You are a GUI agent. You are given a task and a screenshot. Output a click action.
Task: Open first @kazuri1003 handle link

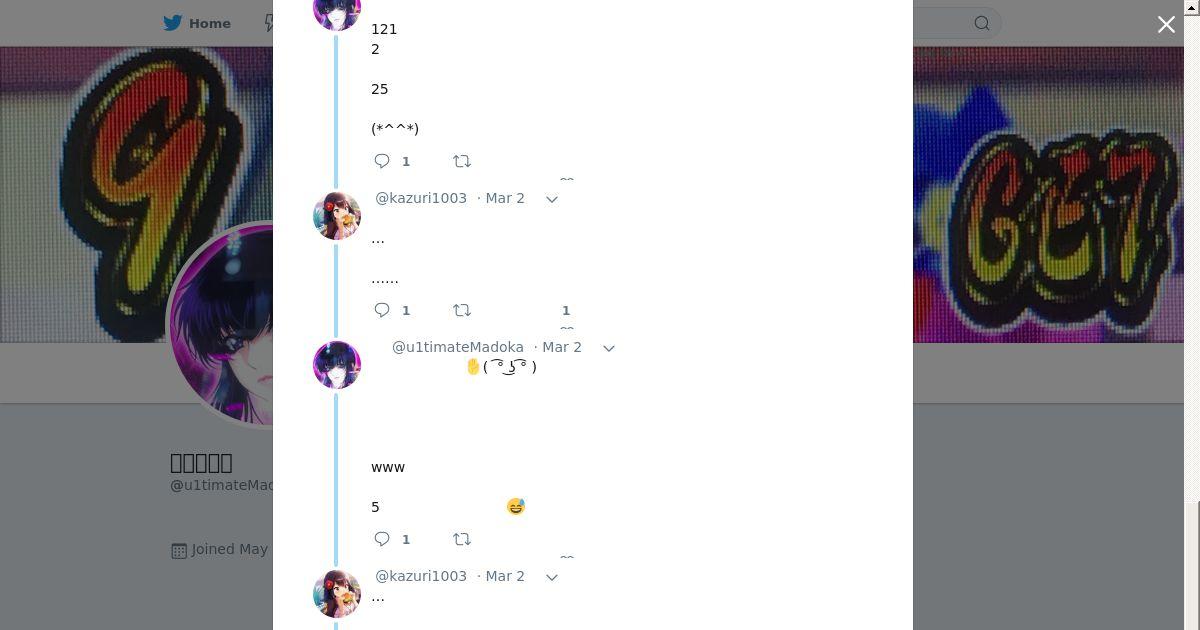tap(421, 198)
